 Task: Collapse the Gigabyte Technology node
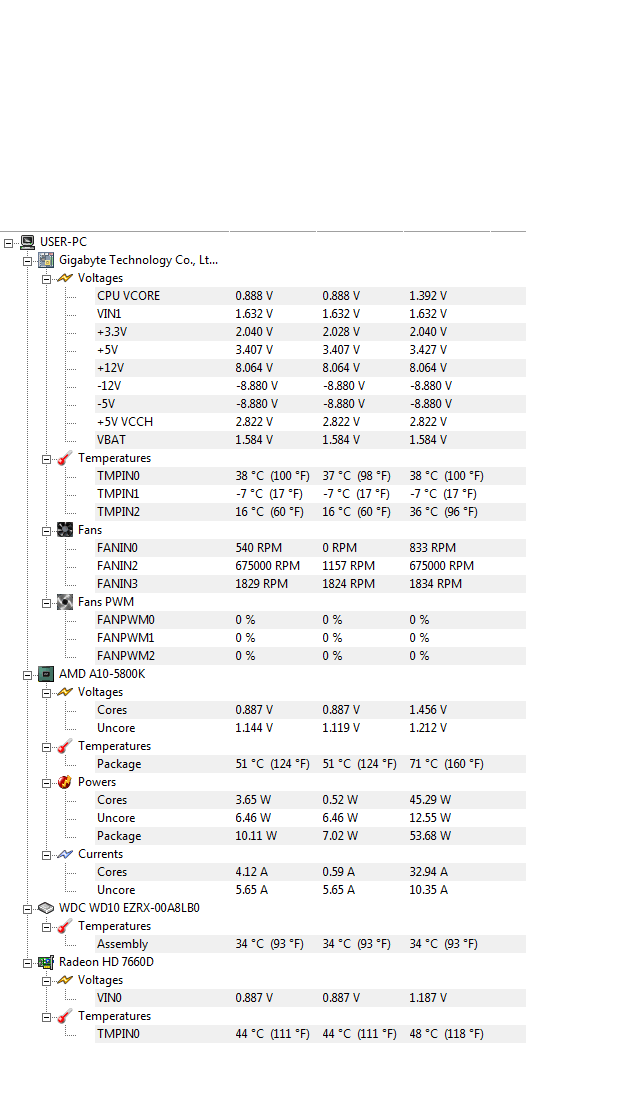point(27,261)
